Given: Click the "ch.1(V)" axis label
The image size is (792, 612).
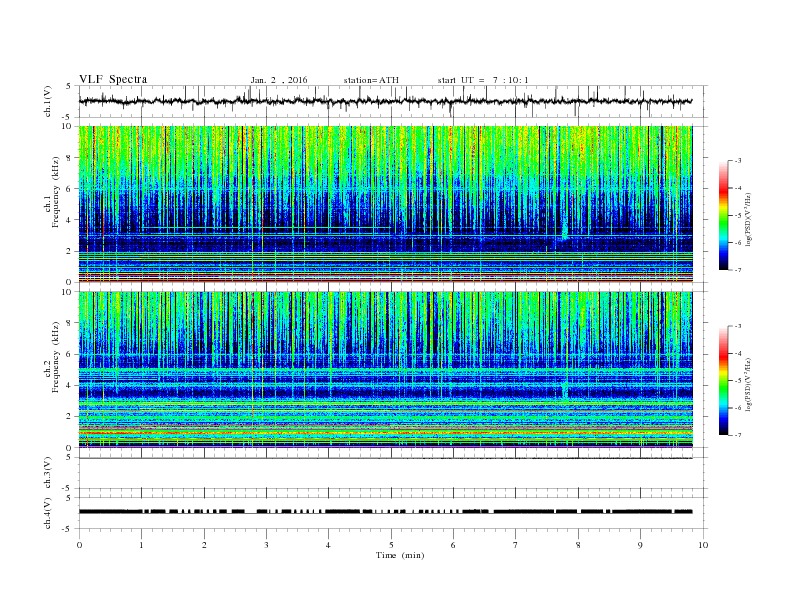Looking at the screenshot, I should coord(48,101).
